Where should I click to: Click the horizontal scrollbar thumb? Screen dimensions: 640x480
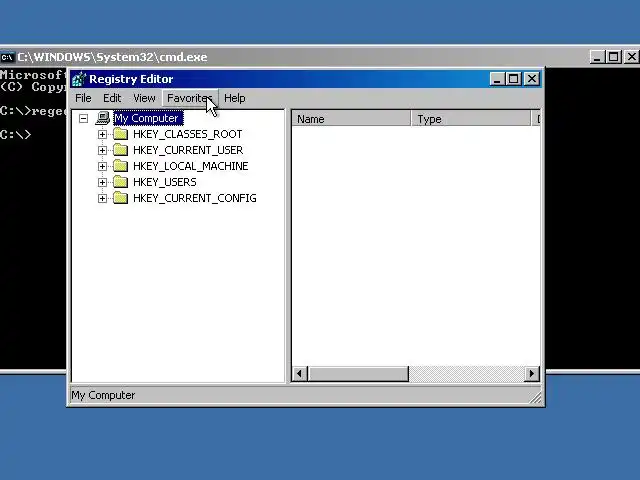[x=358, y=373]
